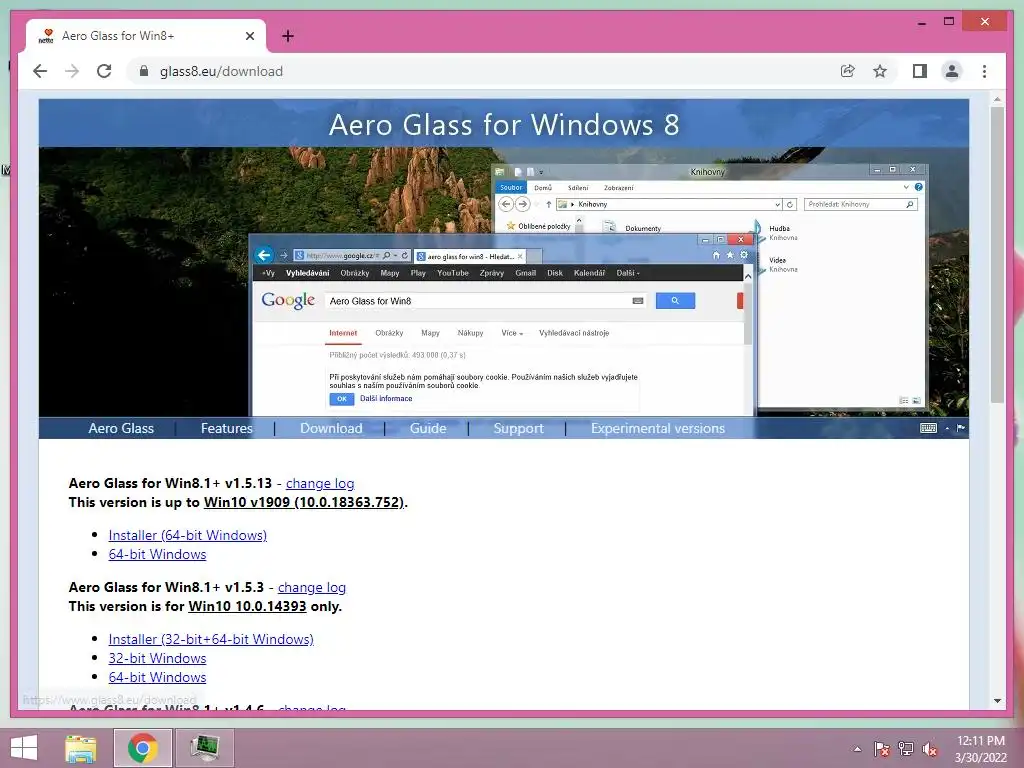The height and width of the screenshot is (768, 1024).
Task: Go back to the previous page
Action: click(x=40, y=71)
